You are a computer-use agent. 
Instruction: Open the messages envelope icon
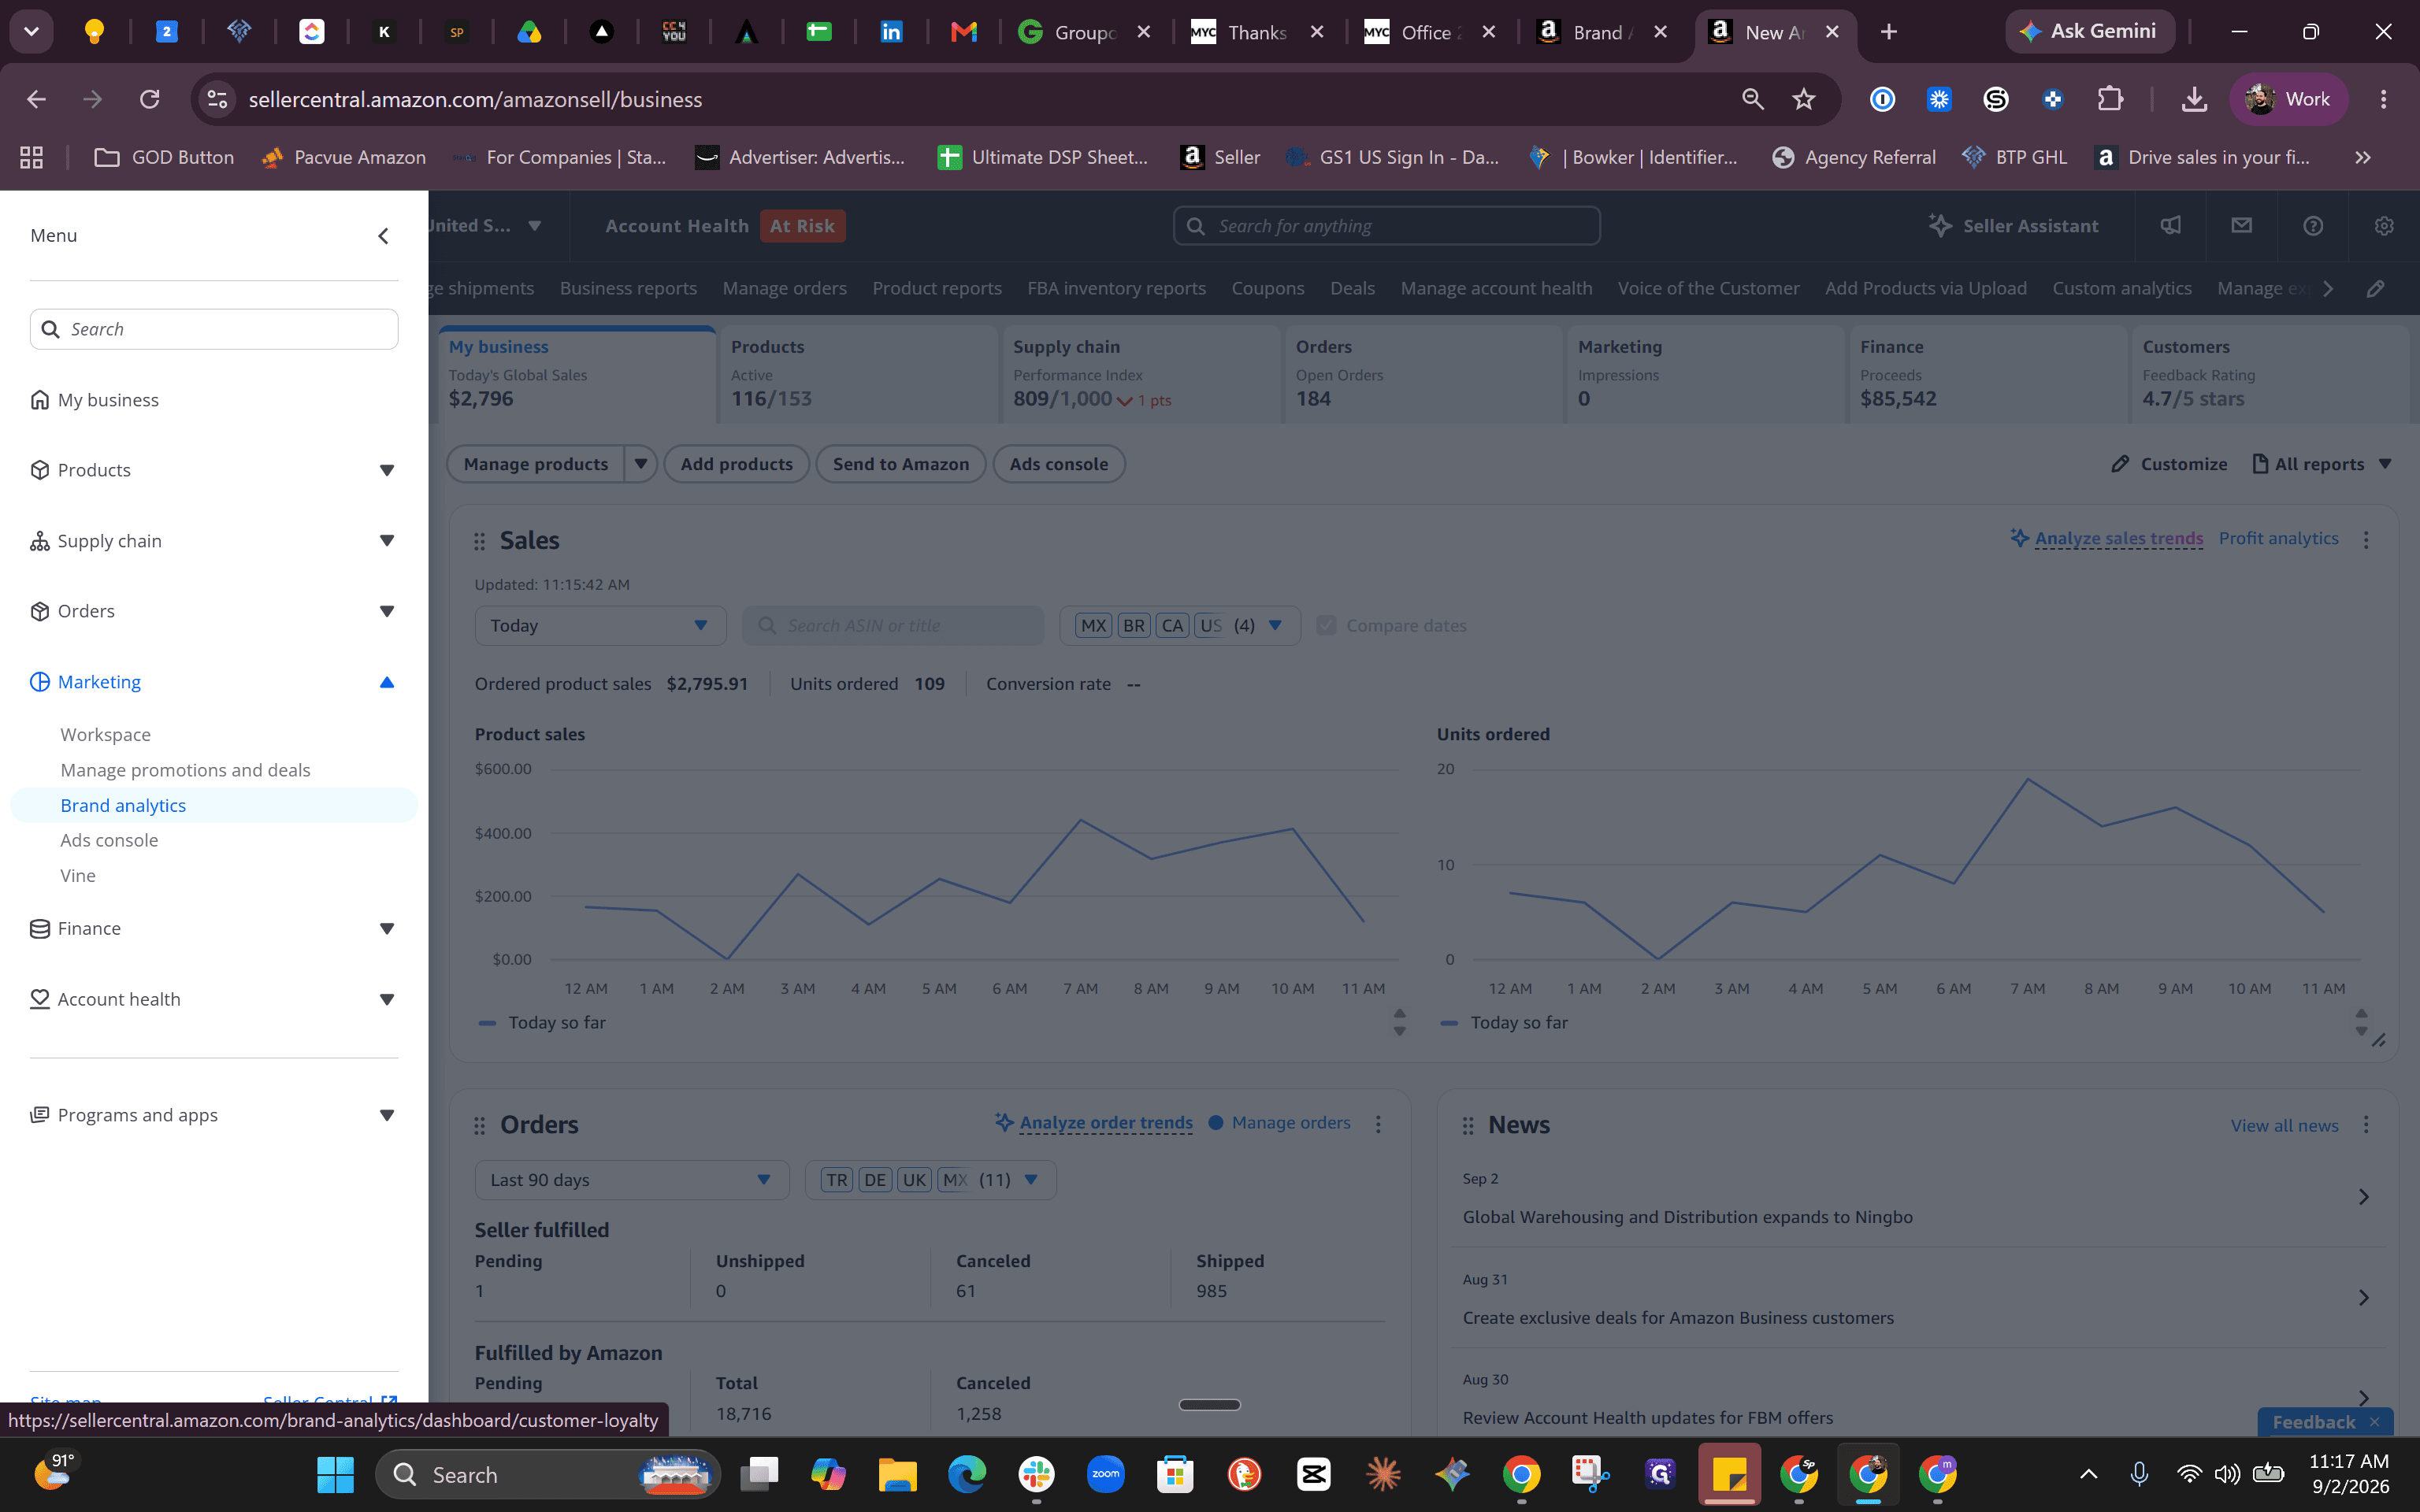pyautogui.click(x=2242, y=226)
